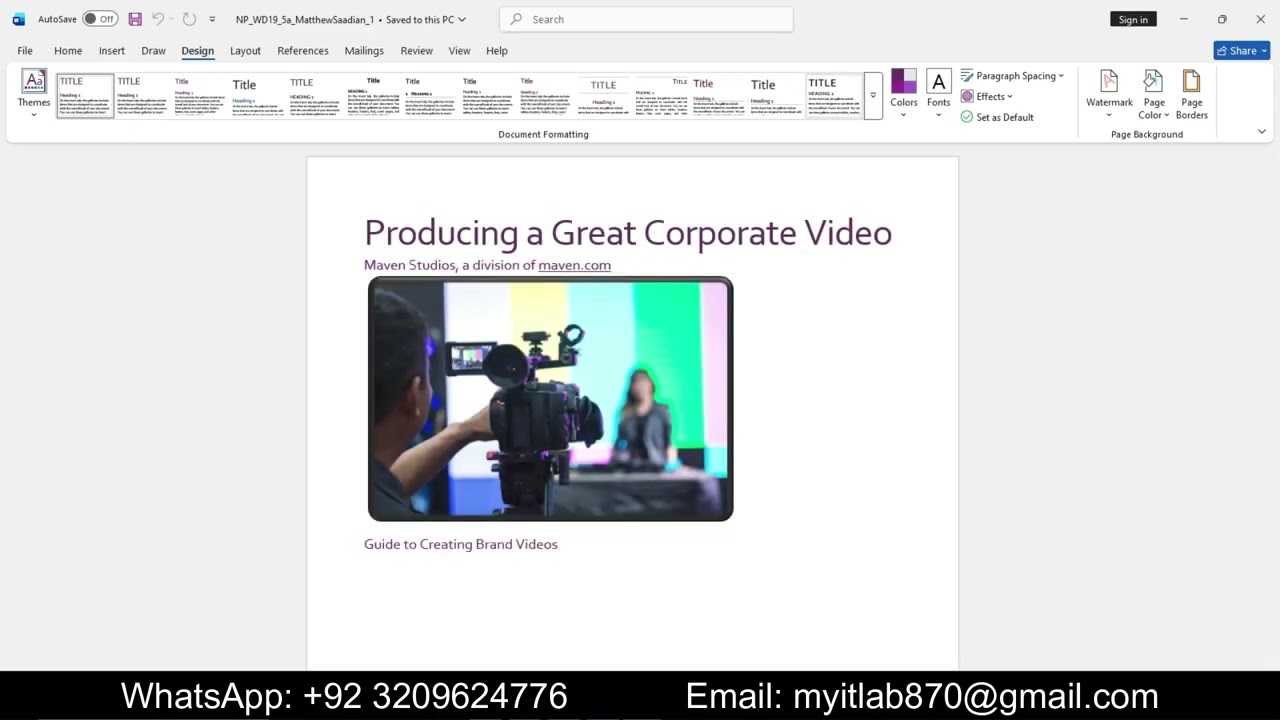Select the Design tab
The width and height of the screenshot is (1280, 720).
198,50
